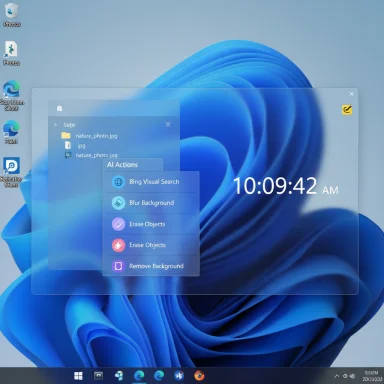Open the white-and-blue icon left of the active Edge

pos(119,376)
